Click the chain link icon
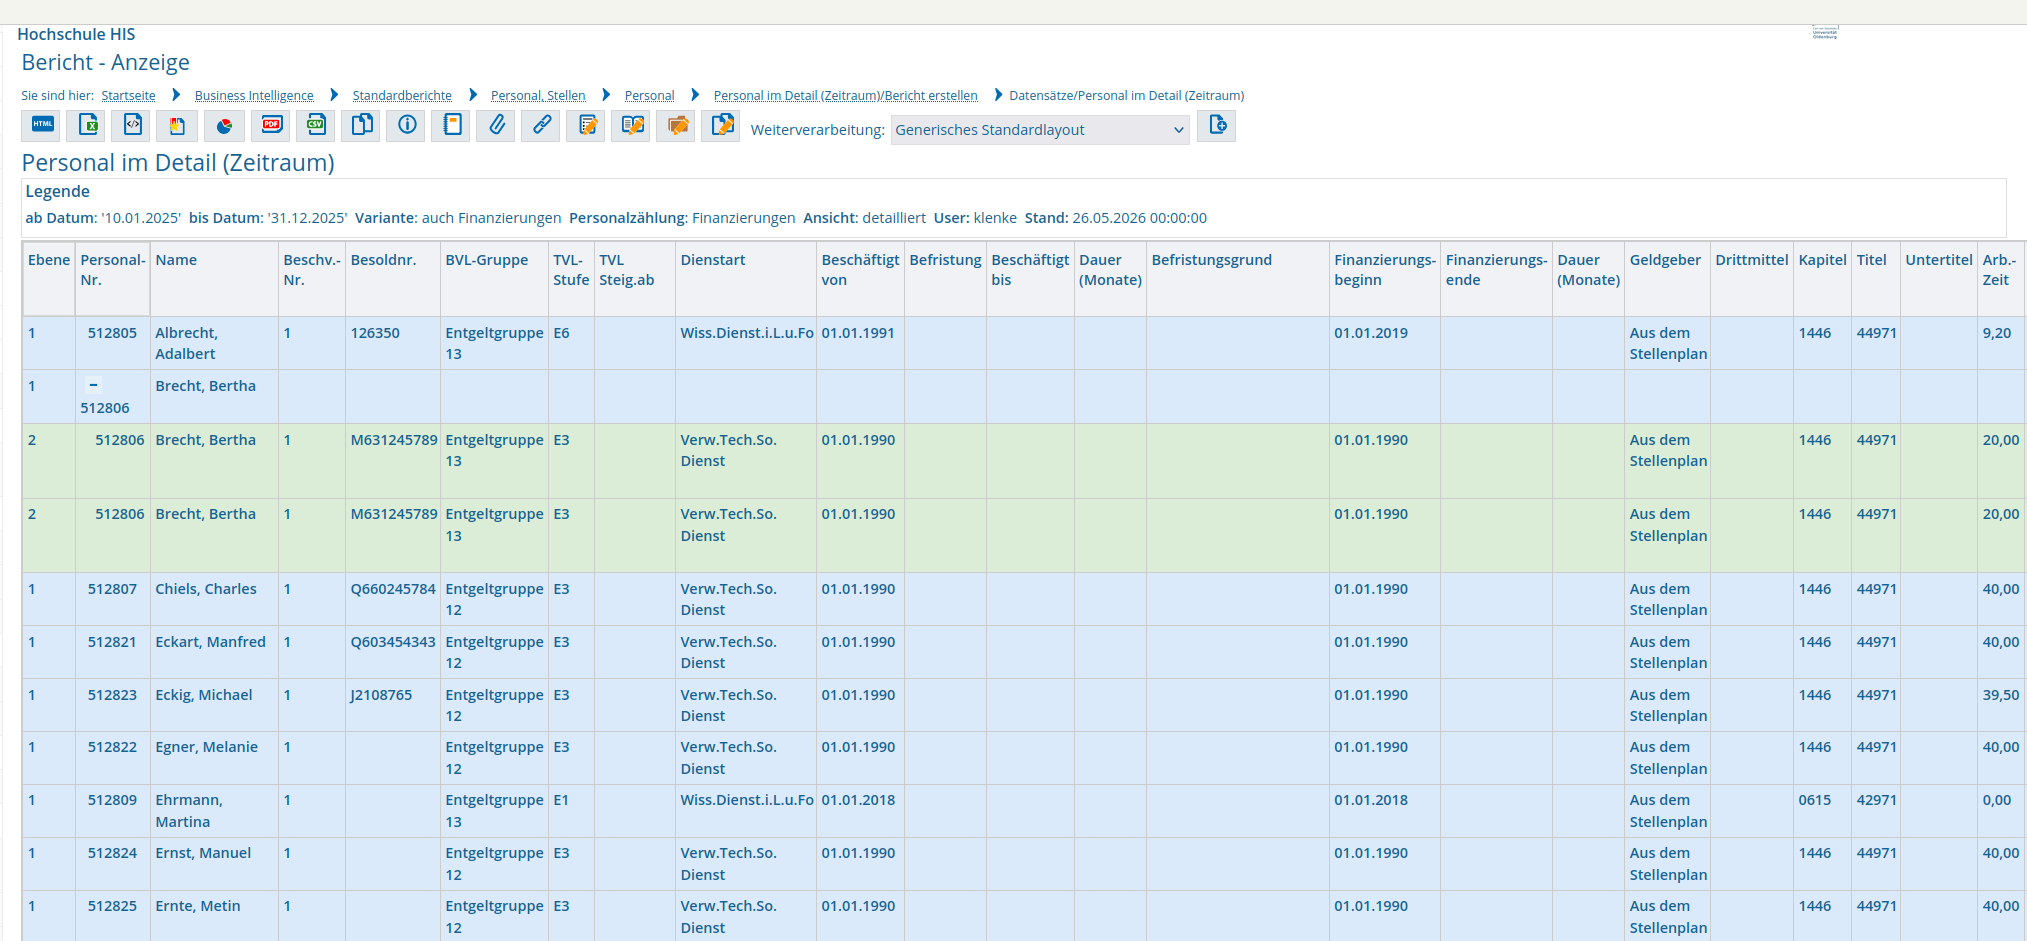 pos(541,125)
